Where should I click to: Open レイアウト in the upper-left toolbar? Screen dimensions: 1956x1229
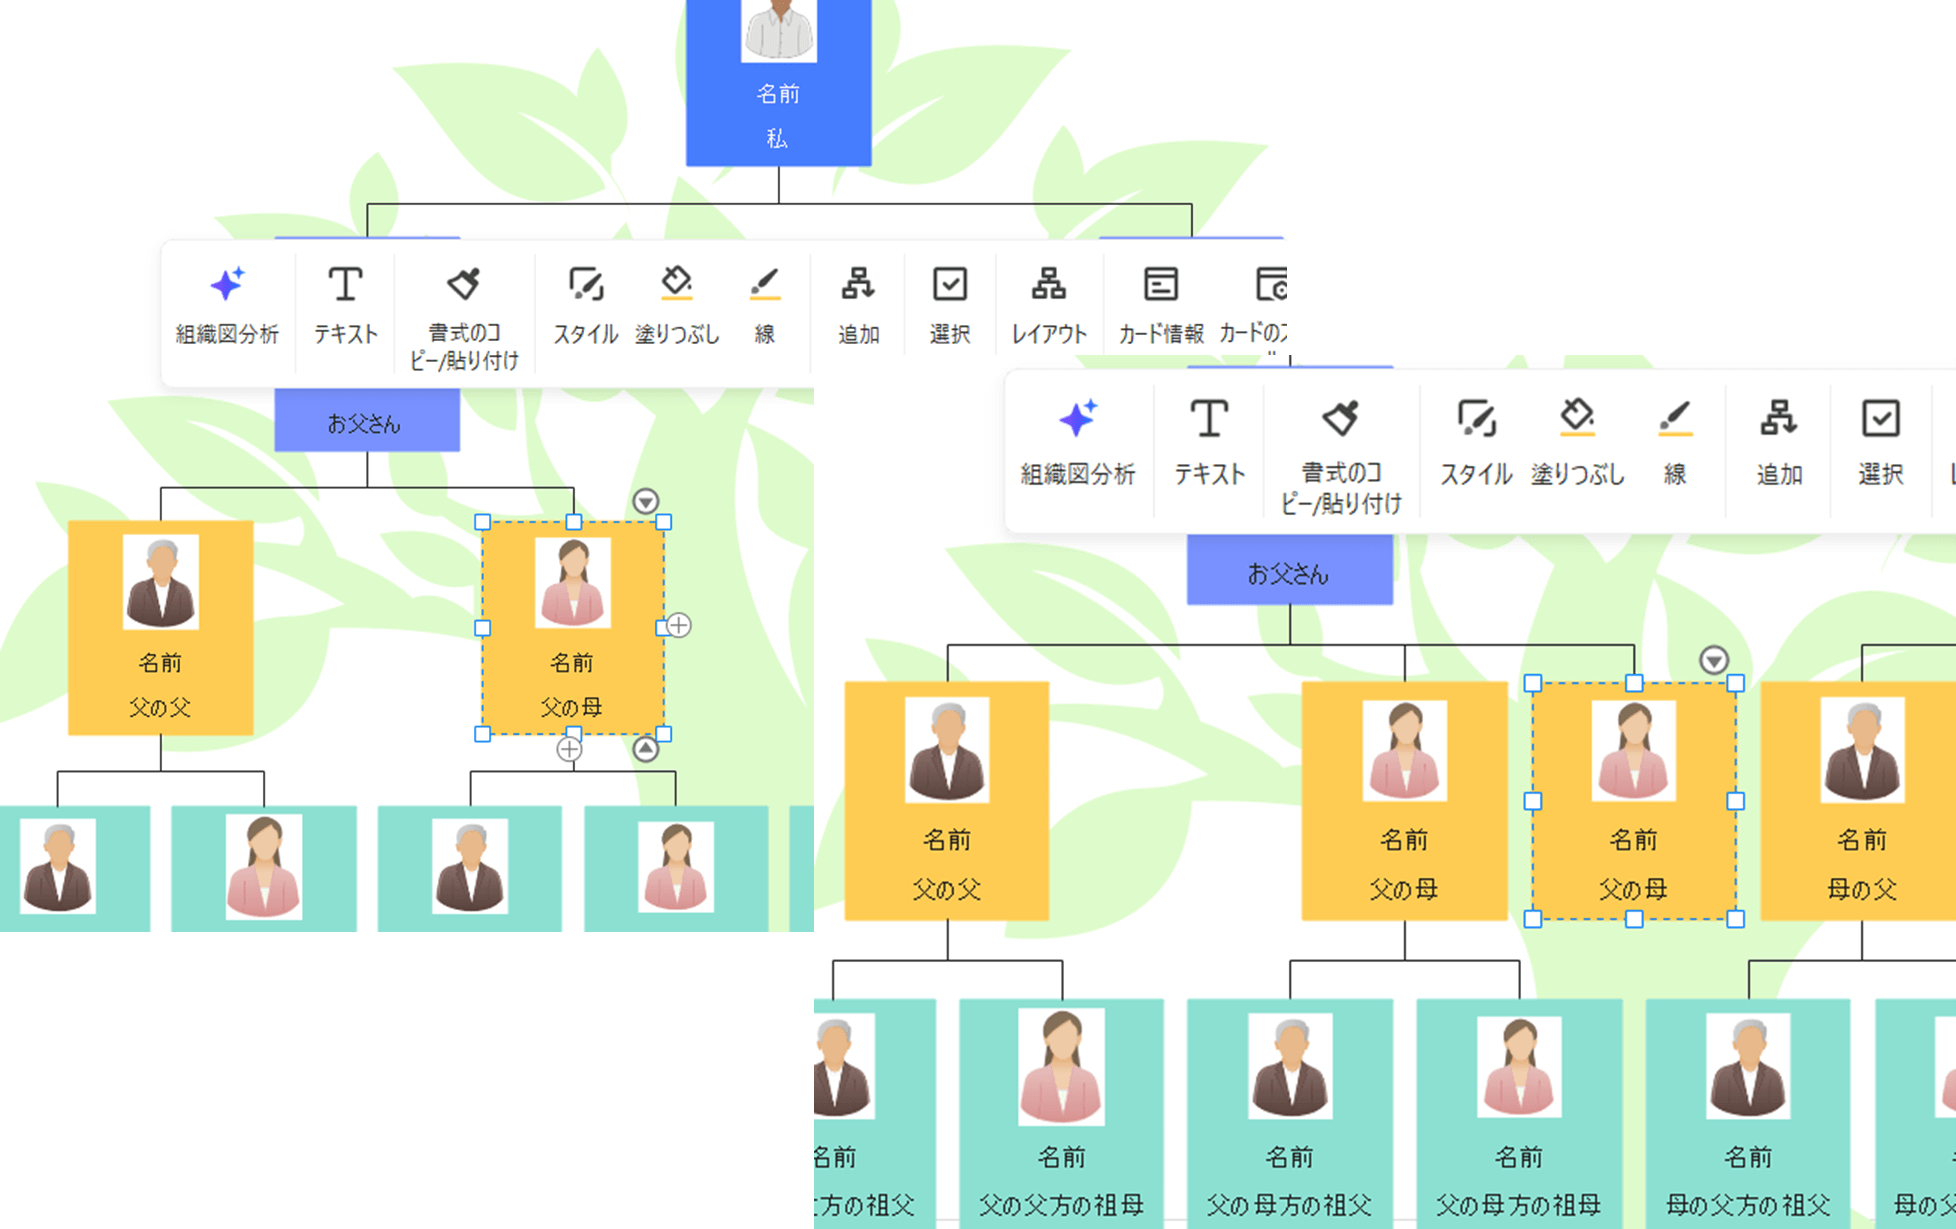(1048, 305)
